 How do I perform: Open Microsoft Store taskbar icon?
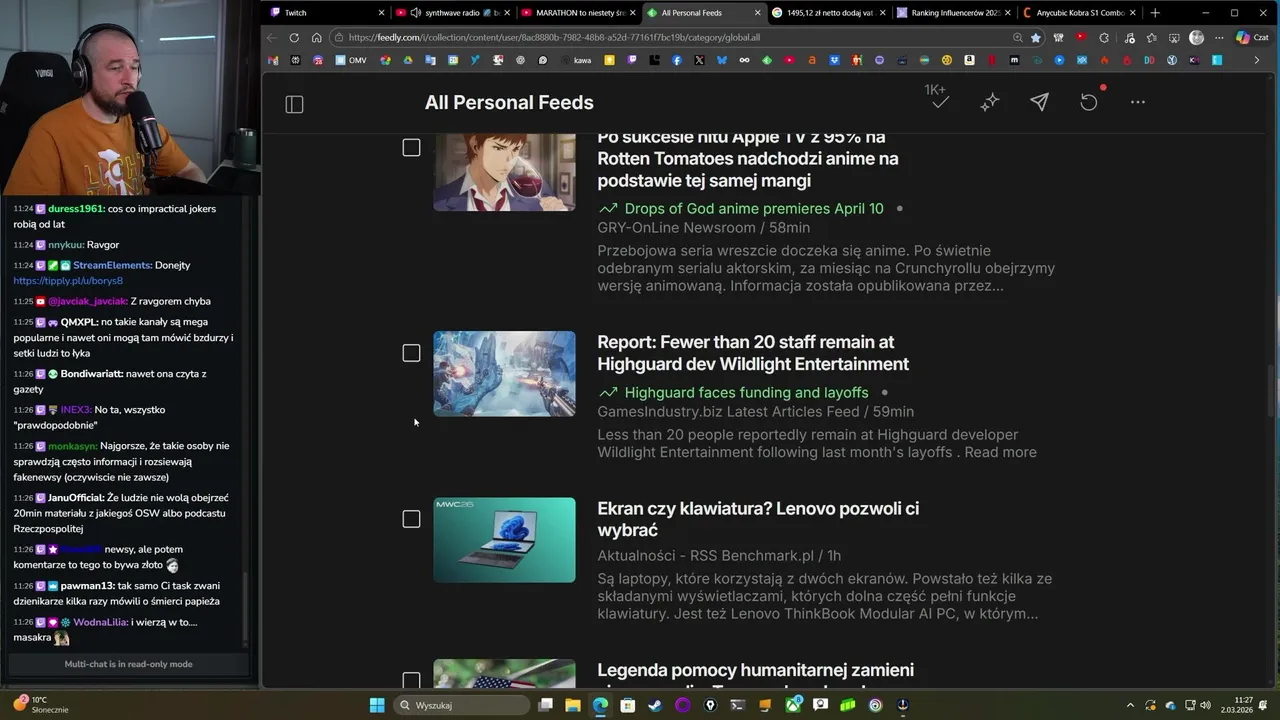point(627,705)
